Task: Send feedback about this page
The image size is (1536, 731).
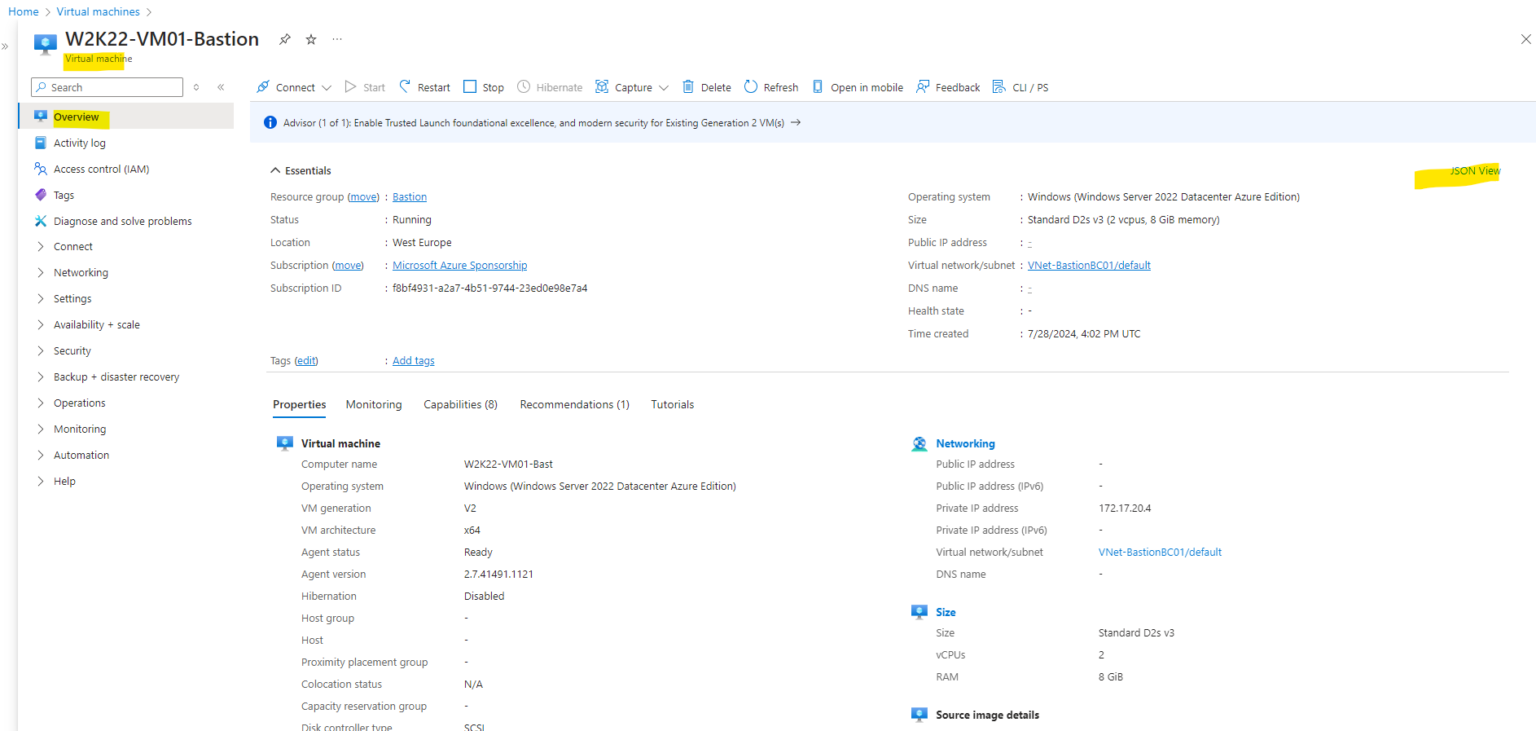Action: click(947, 87)
